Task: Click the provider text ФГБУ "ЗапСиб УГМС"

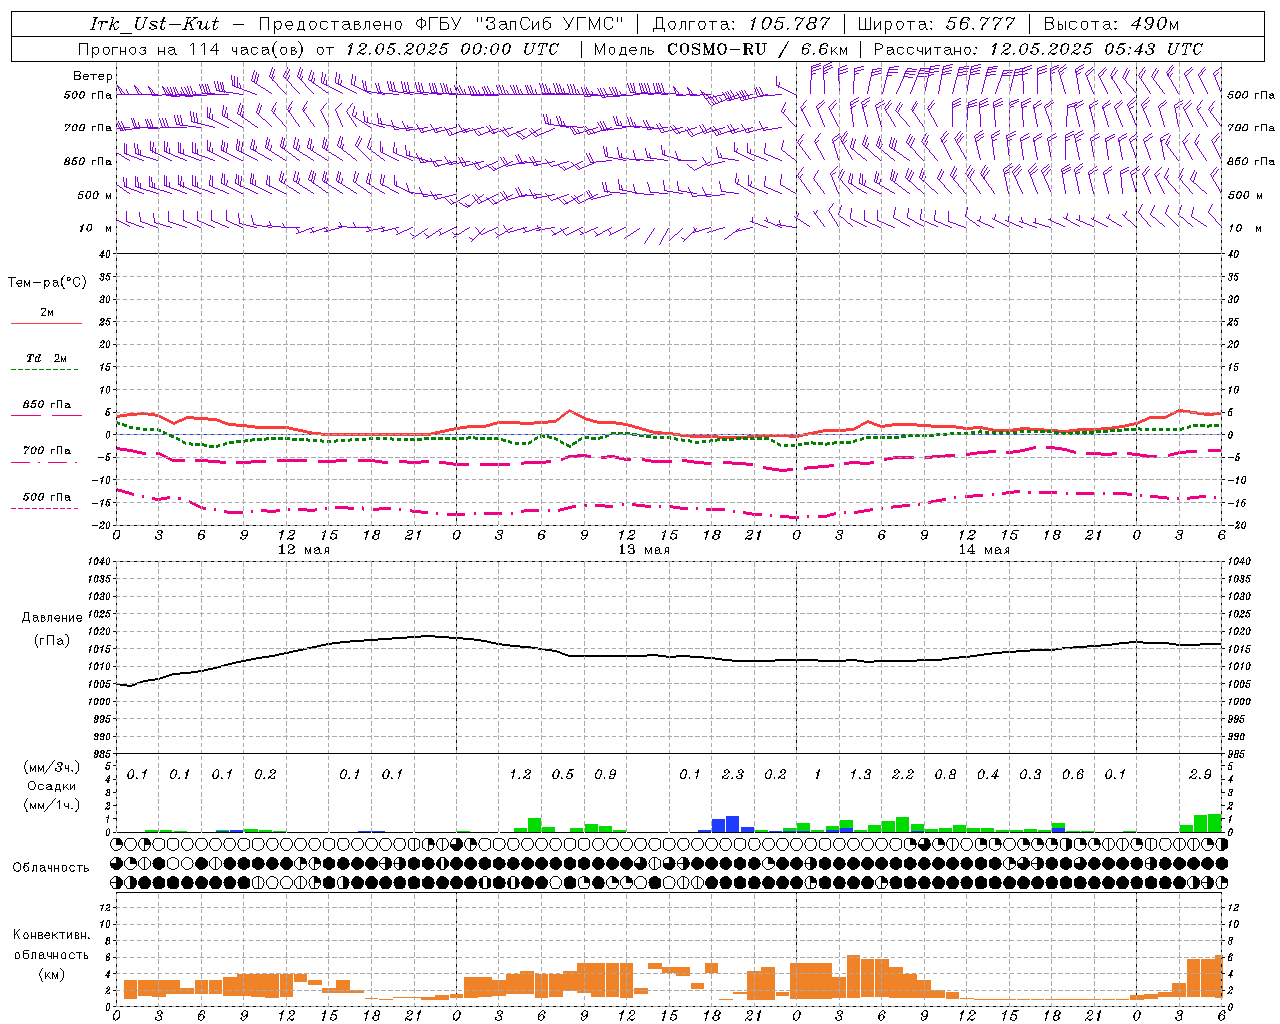Action: (519, 24)
